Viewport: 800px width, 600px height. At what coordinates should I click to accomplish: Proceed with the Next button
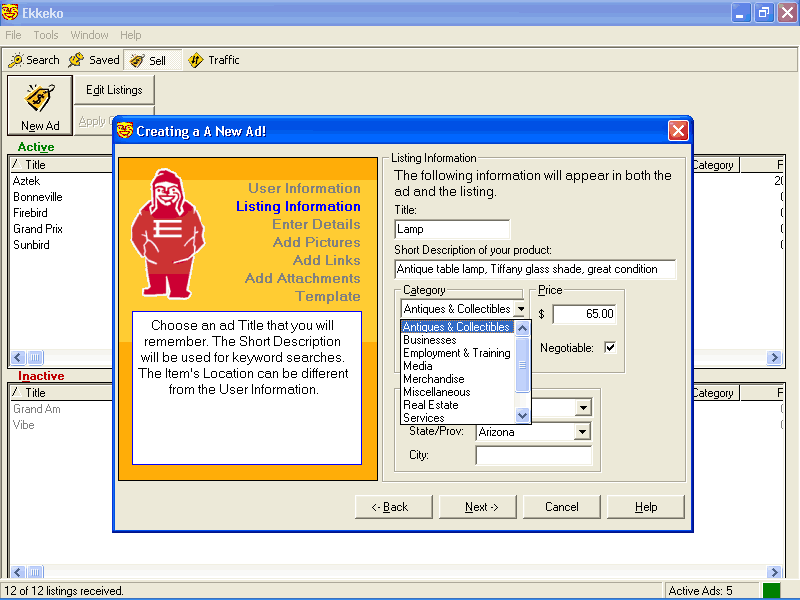(478, 507)
